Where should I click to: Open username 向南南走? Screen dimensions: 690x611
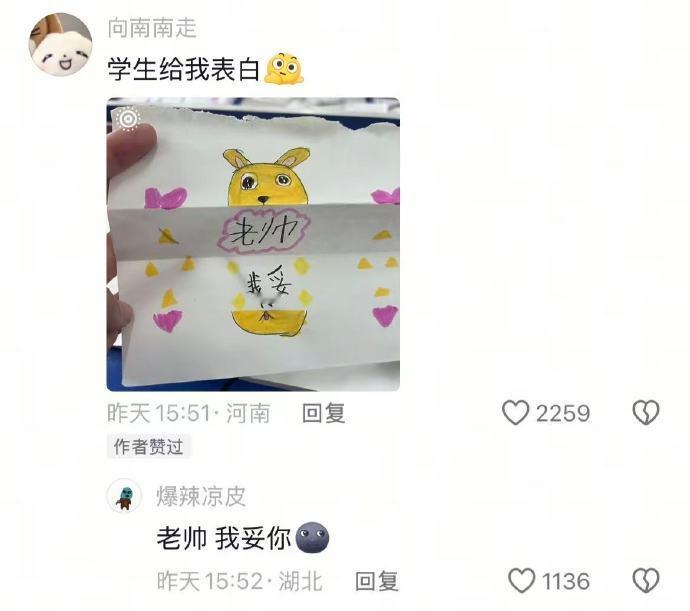click(152, 28)
